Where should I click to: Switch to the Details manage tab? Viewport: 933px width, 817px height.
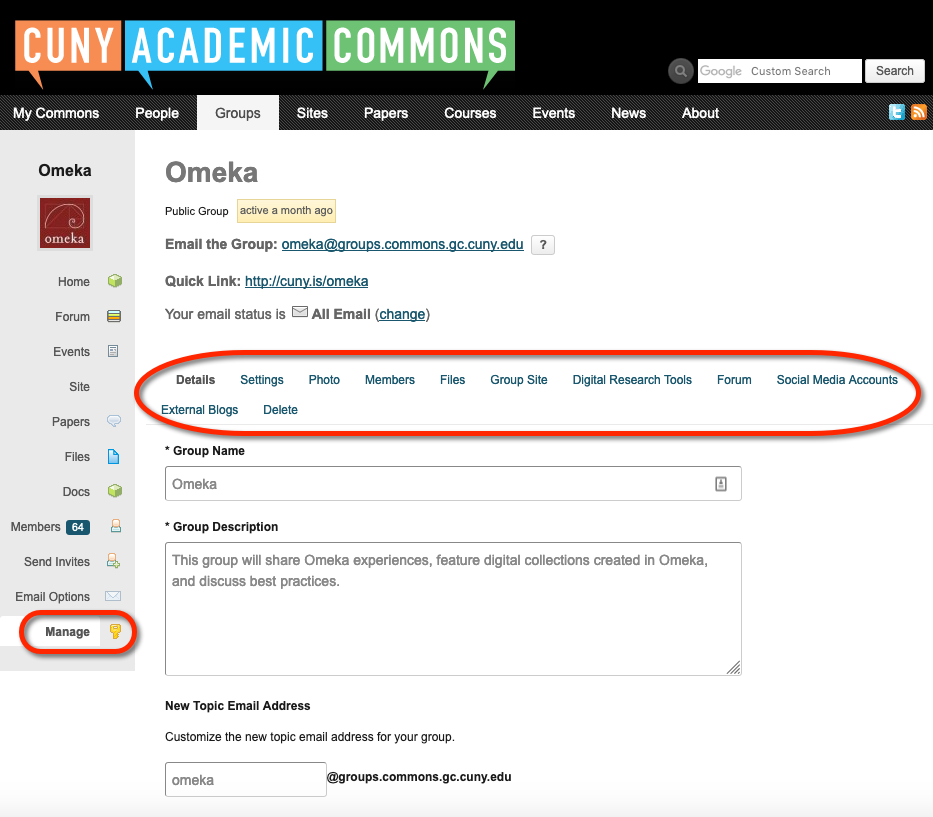click(x=196, y=380)
